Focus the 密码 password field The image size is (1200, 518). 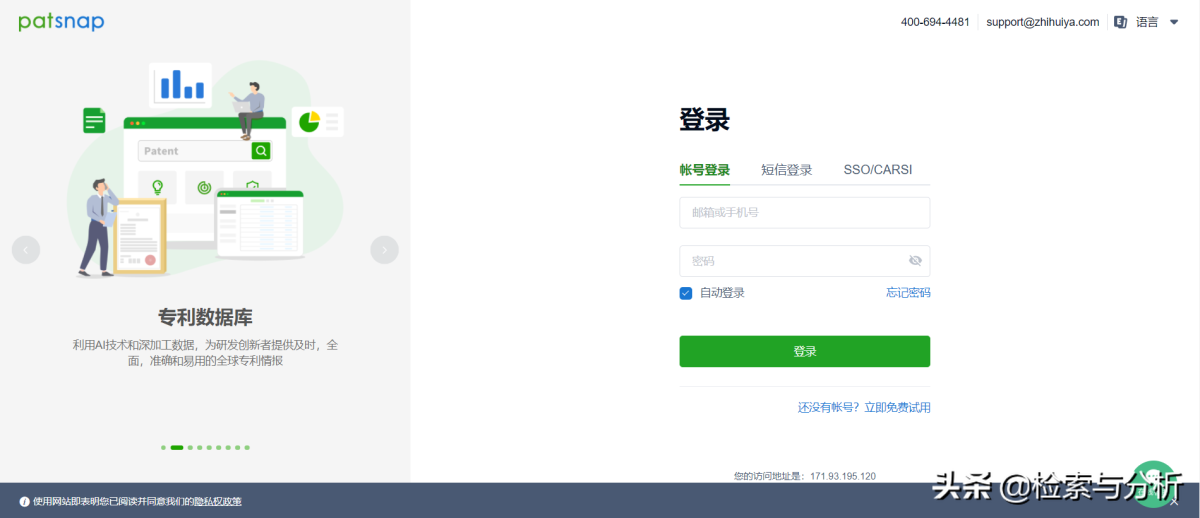click(805, 261)
